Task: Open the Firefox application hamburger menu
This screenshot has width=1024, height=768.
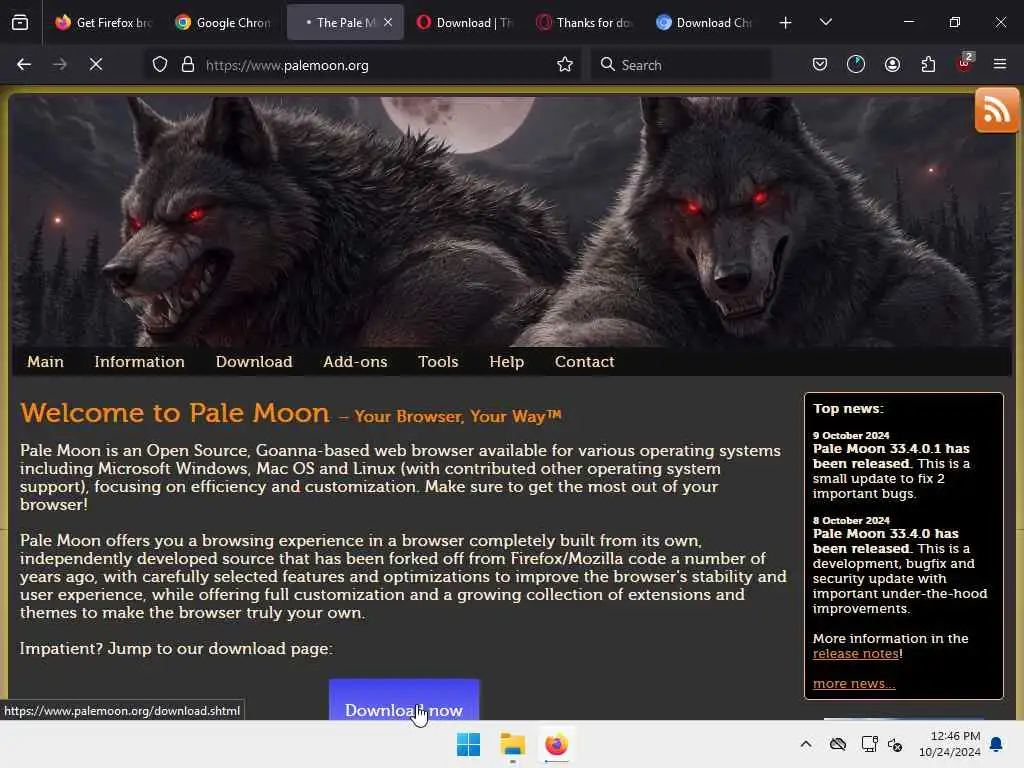Action: pos(1000,64)
